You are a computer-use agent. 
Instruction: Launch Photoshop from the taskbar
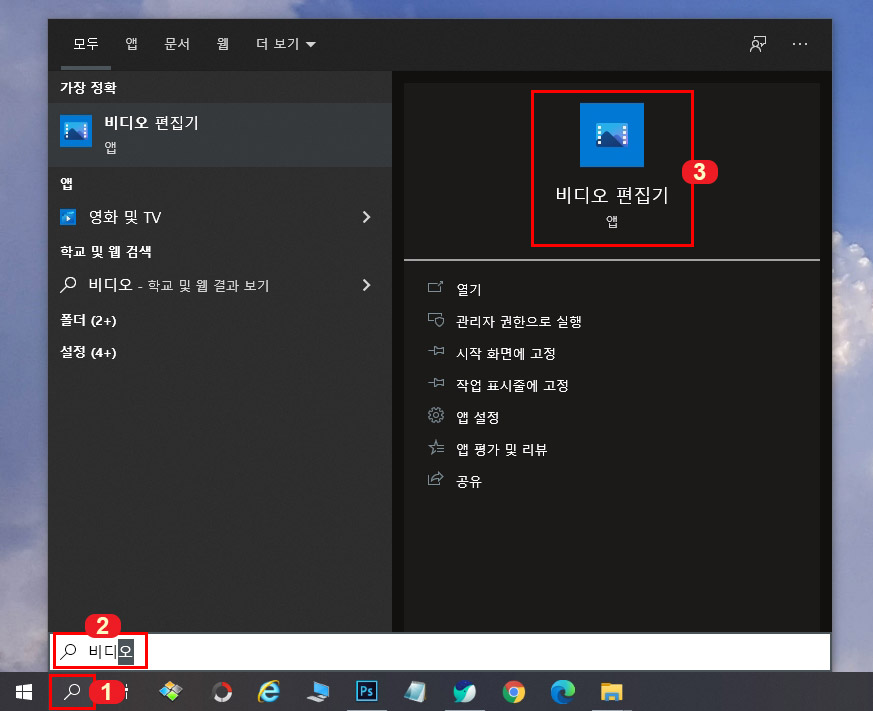pyautogui.click(x=366, y=691)
